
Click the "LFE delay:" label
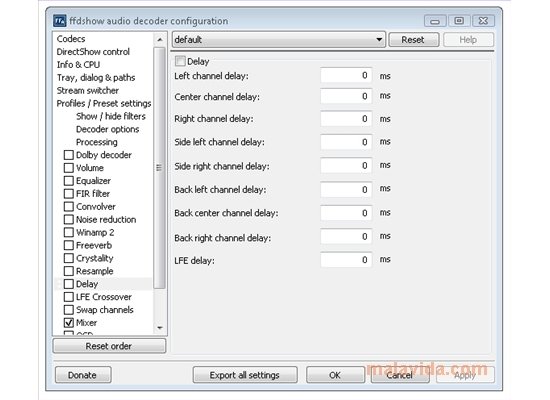[x=194, y=261]
